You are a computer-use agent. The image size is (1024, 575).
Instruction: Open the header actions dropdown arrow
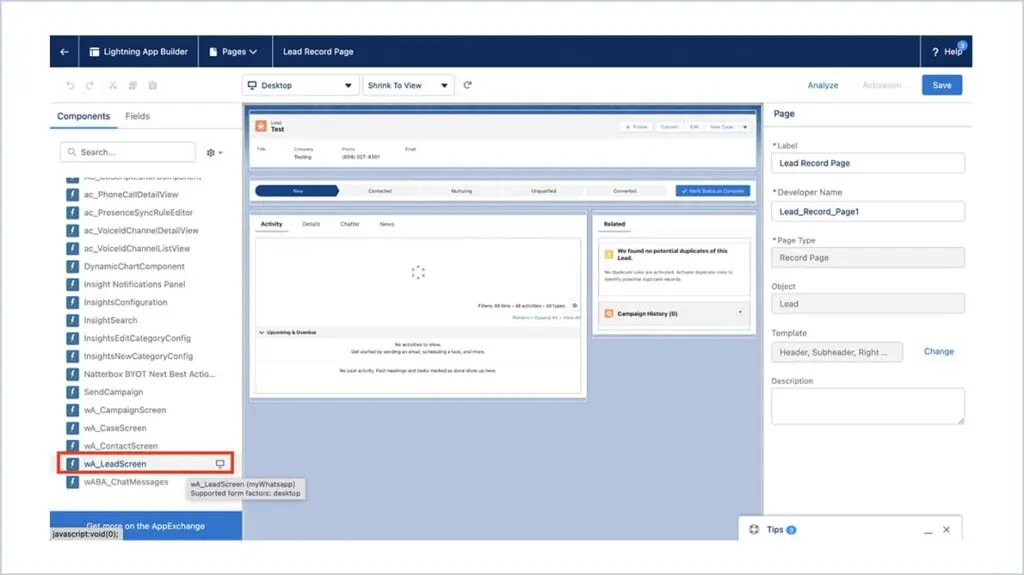745,127
